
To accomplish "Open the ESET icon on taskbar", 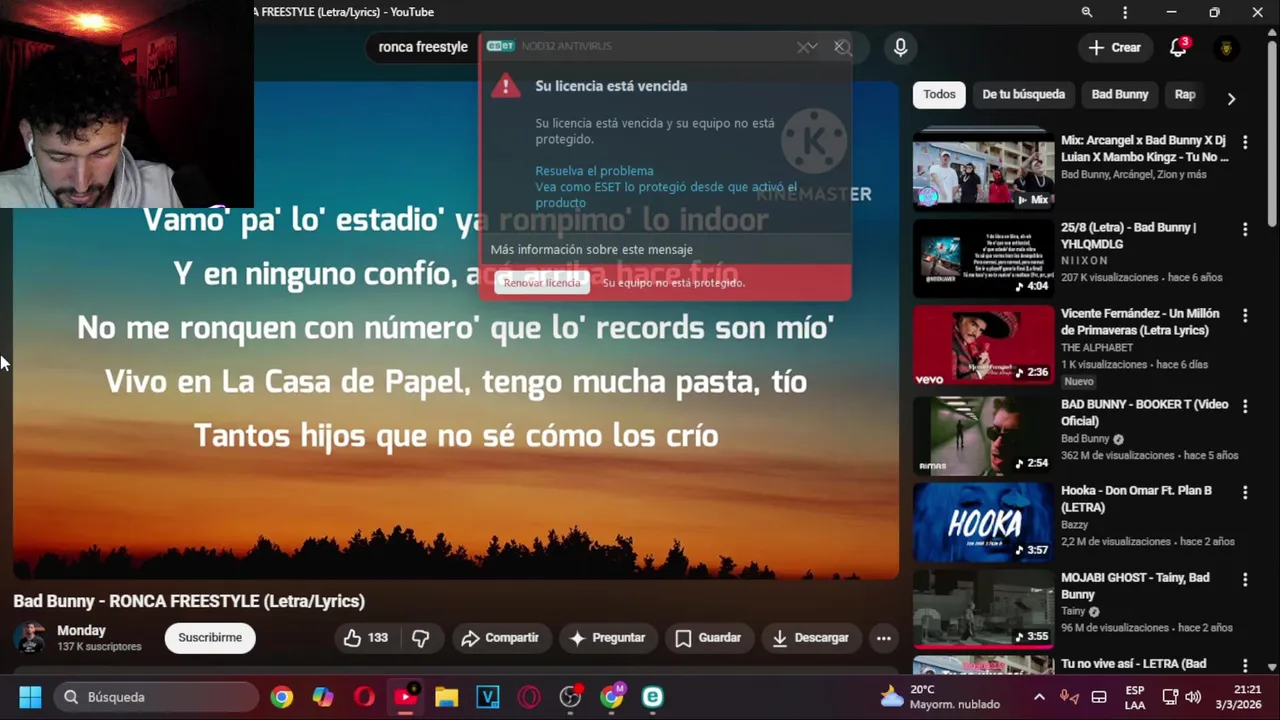I will click(652, 697).
